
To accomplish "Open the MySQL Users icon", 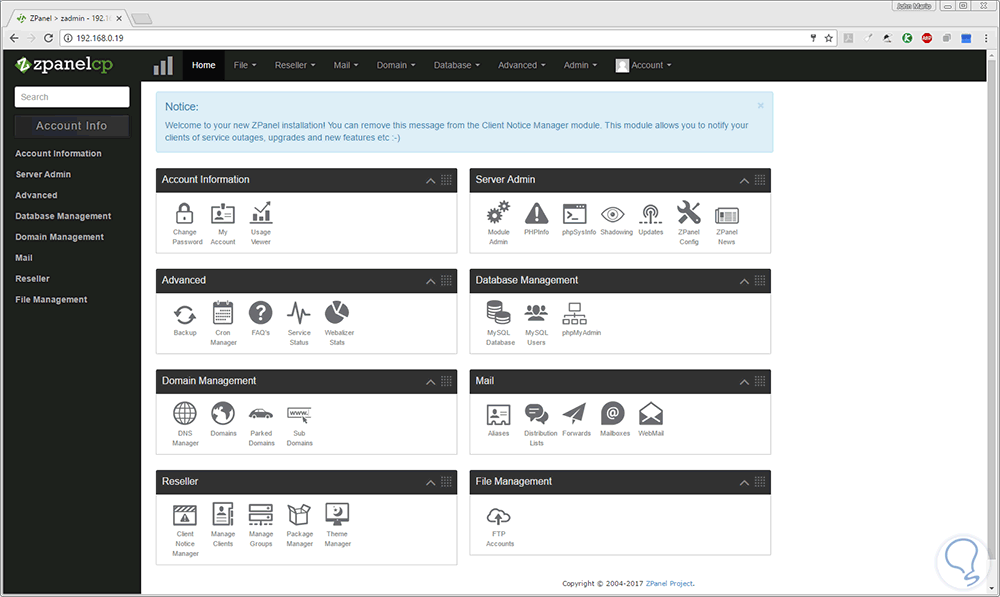I will tap(536, 313).
